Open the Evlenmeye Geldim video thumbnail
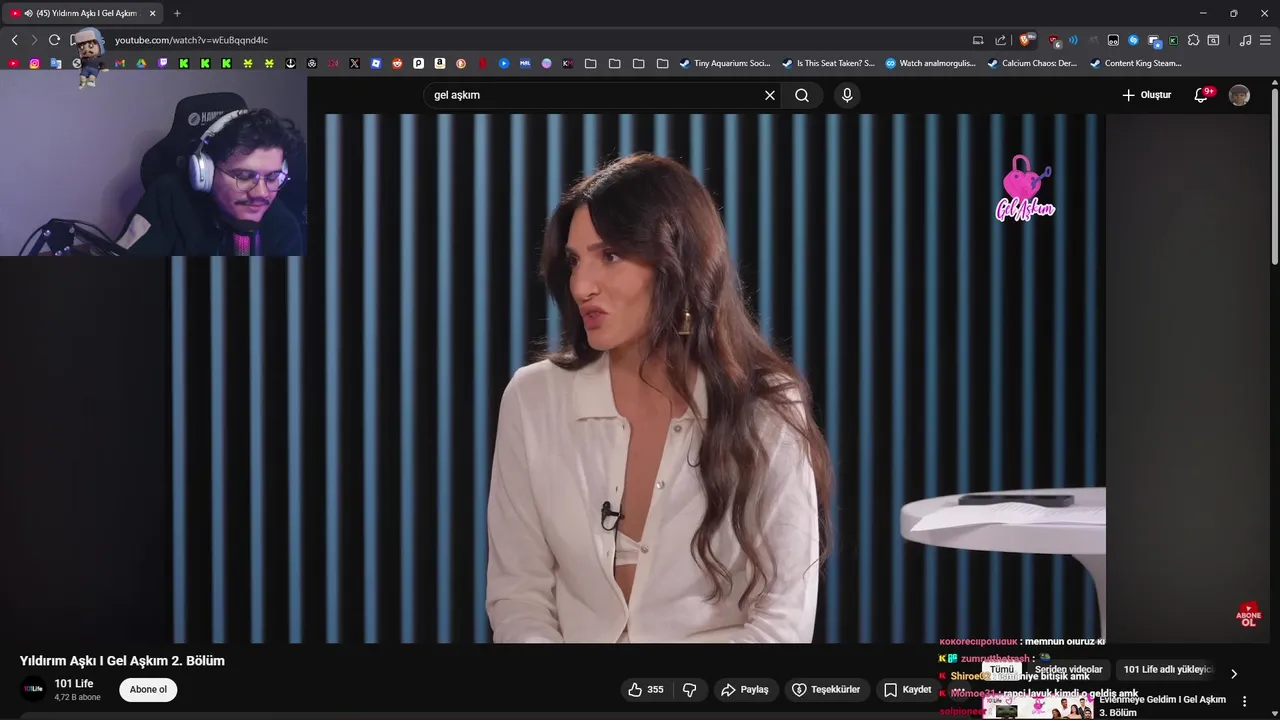The image size is (1280, 720). click(1038, 707)
